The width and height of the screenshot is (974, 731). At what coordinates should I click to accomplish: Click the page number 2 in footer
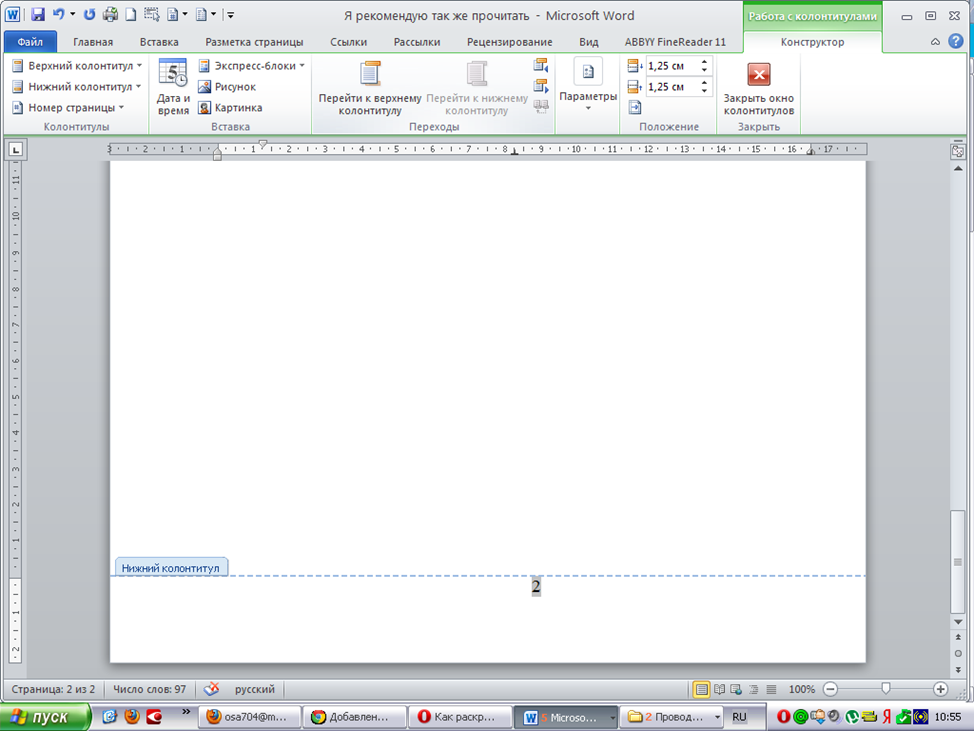click(x=536, y=586)
